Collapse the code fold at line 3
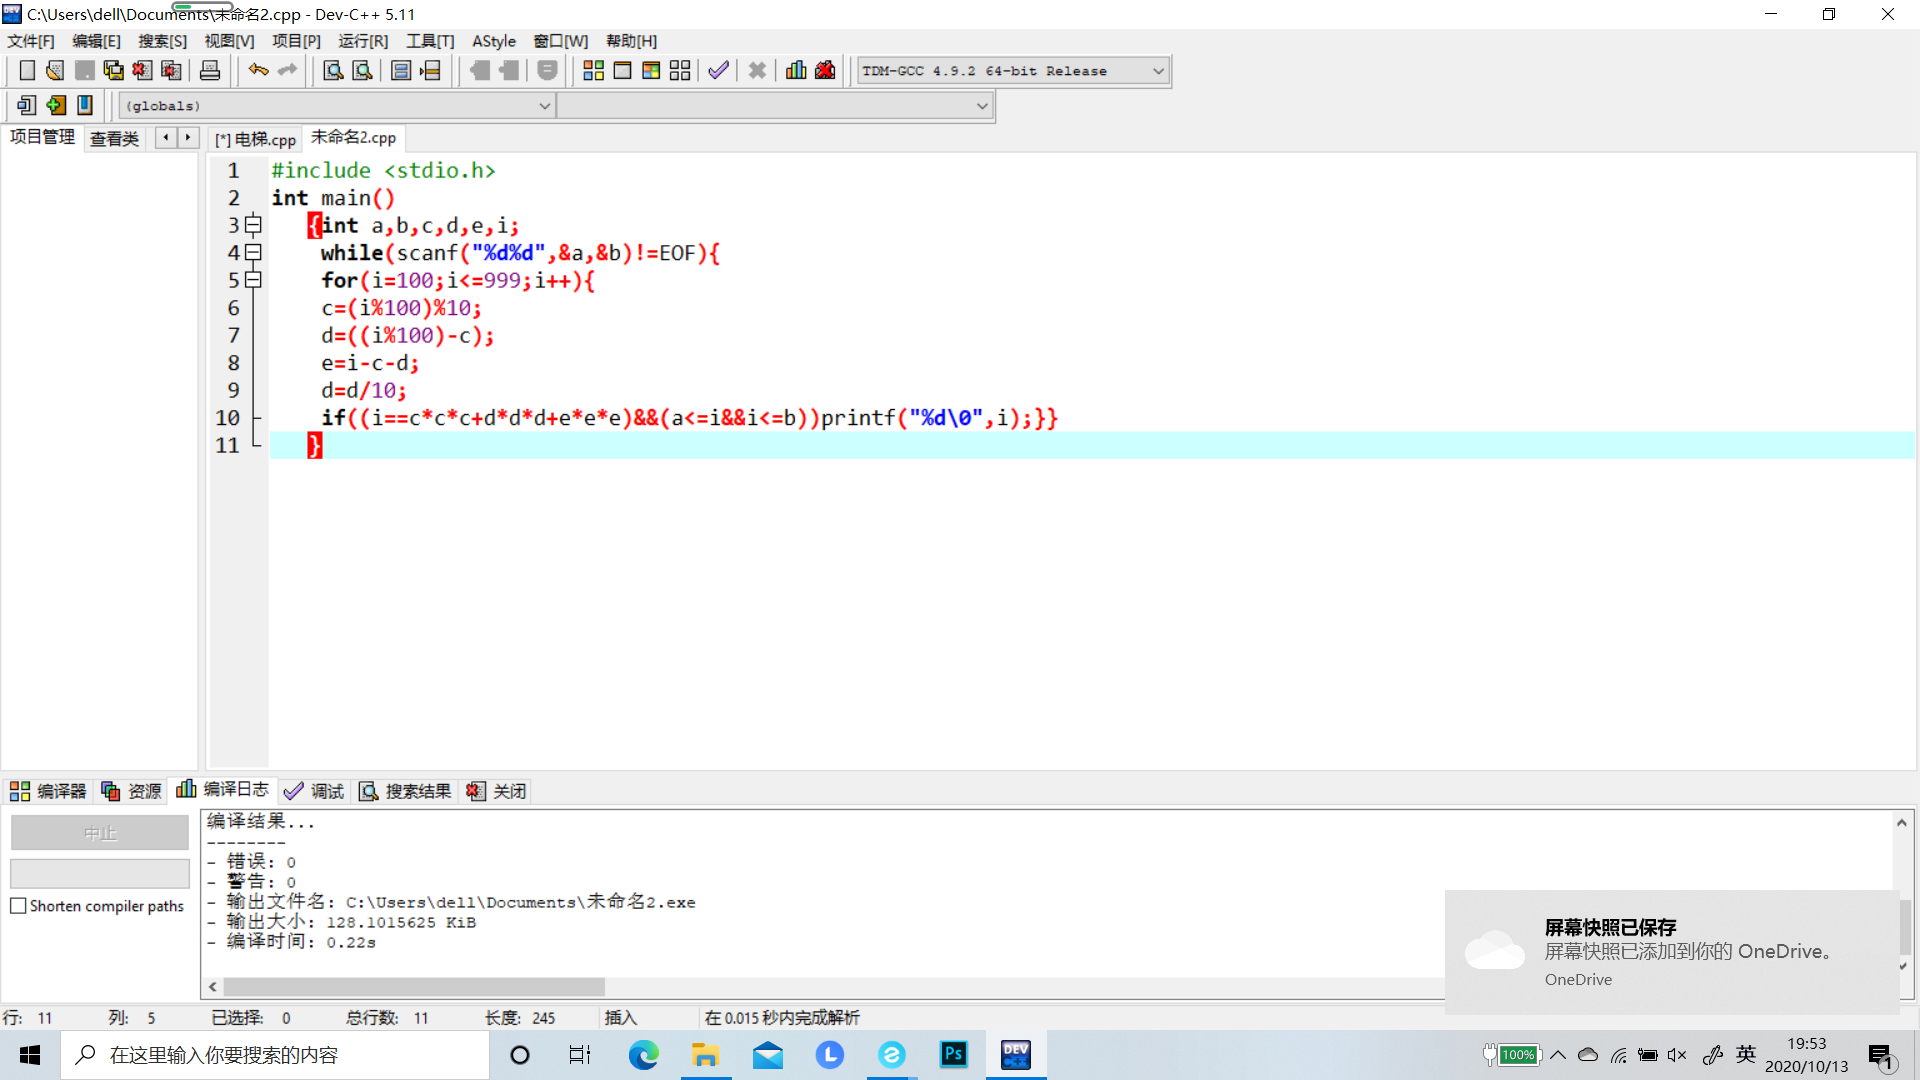1920x1080 pixels. click(x=254, y=225)
